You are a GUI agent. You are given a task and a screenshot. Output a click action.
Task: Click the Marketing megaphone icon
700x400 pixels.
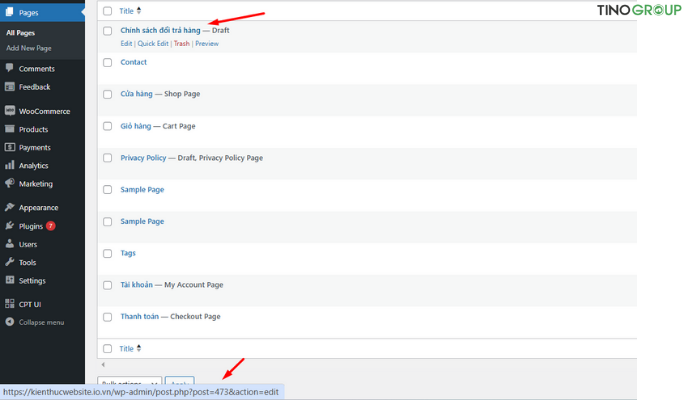click(x=9, y=183)
